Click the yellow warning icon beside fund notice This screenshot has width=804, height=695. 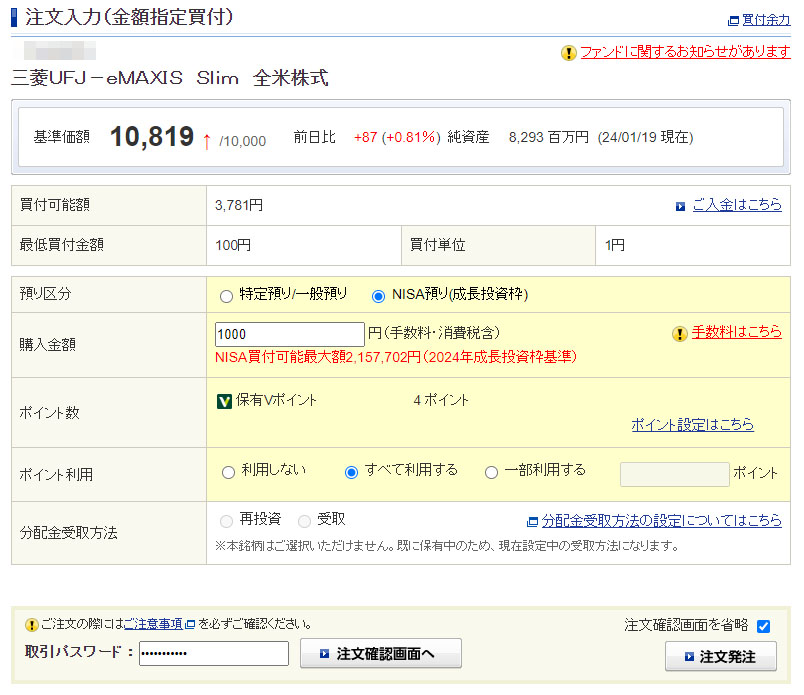click(x=569, y=53)
